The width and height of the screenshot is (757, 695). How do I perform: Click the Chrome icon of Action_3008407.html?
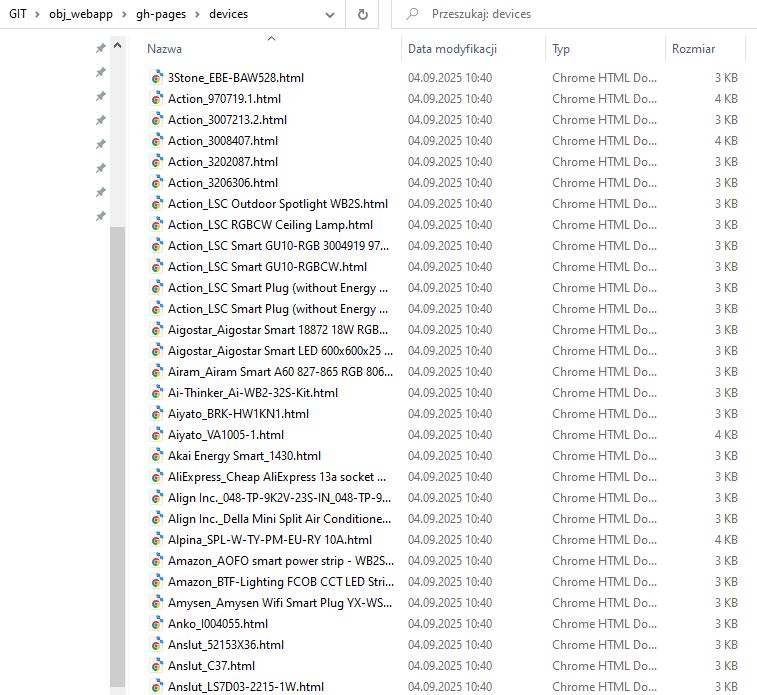pos(156,141)
